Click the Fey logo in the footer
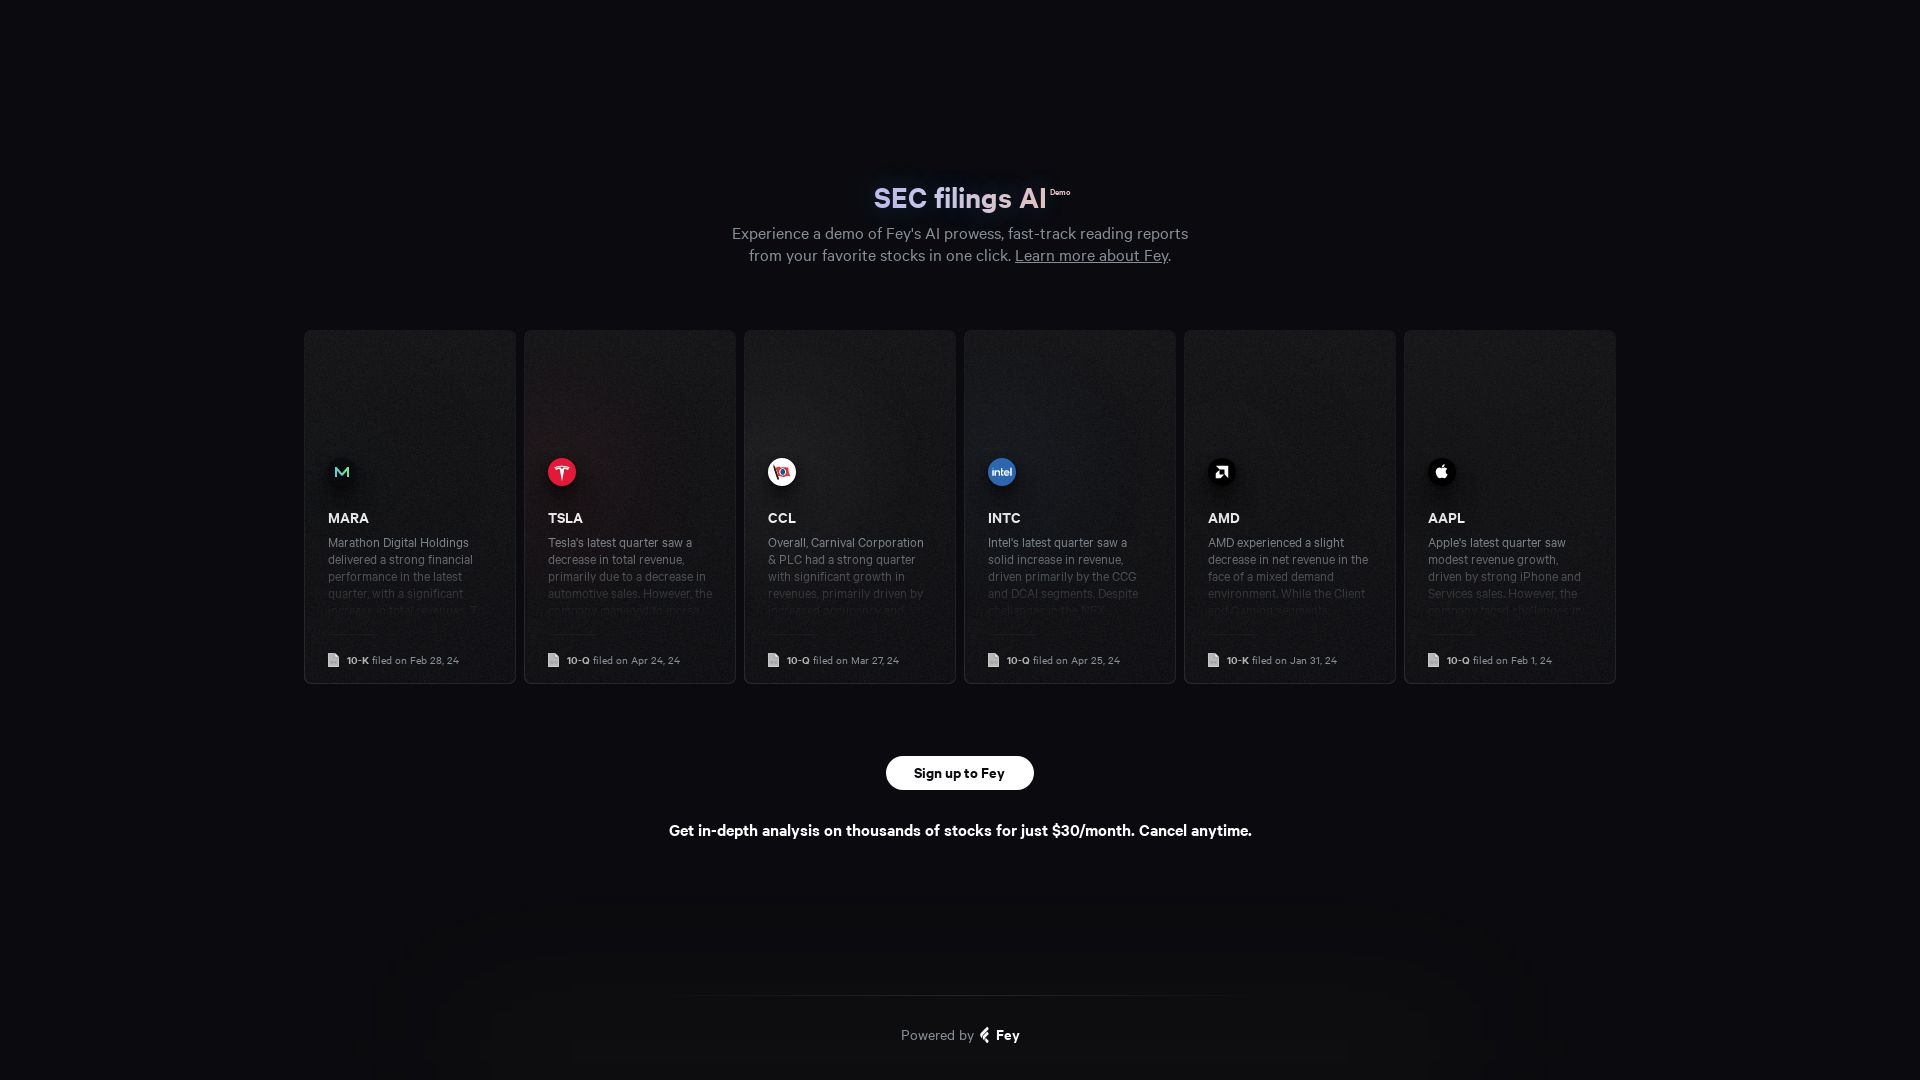 [x=999, y=1035]
